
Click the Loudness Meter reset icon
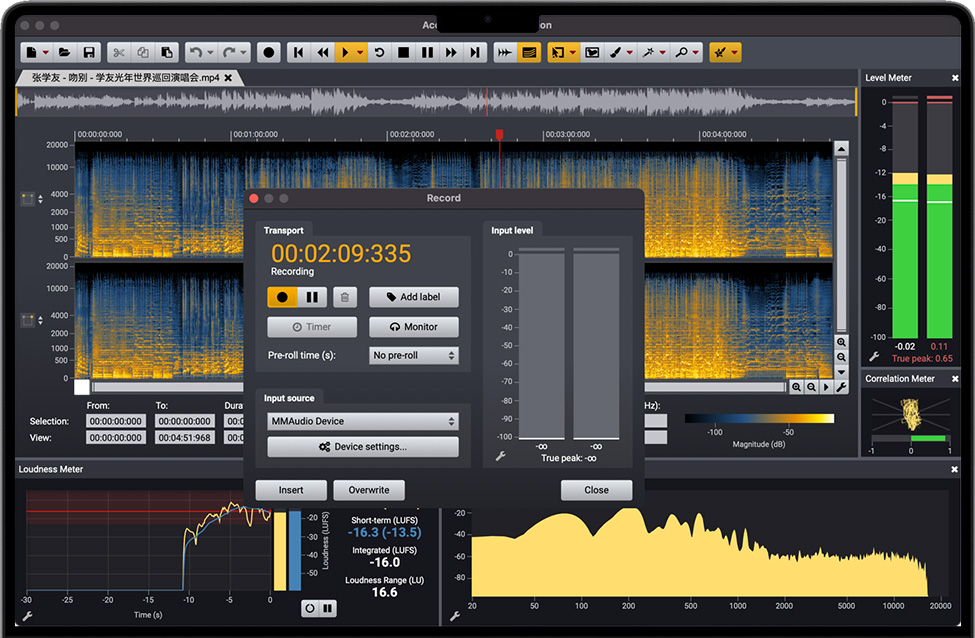point(310,608)
